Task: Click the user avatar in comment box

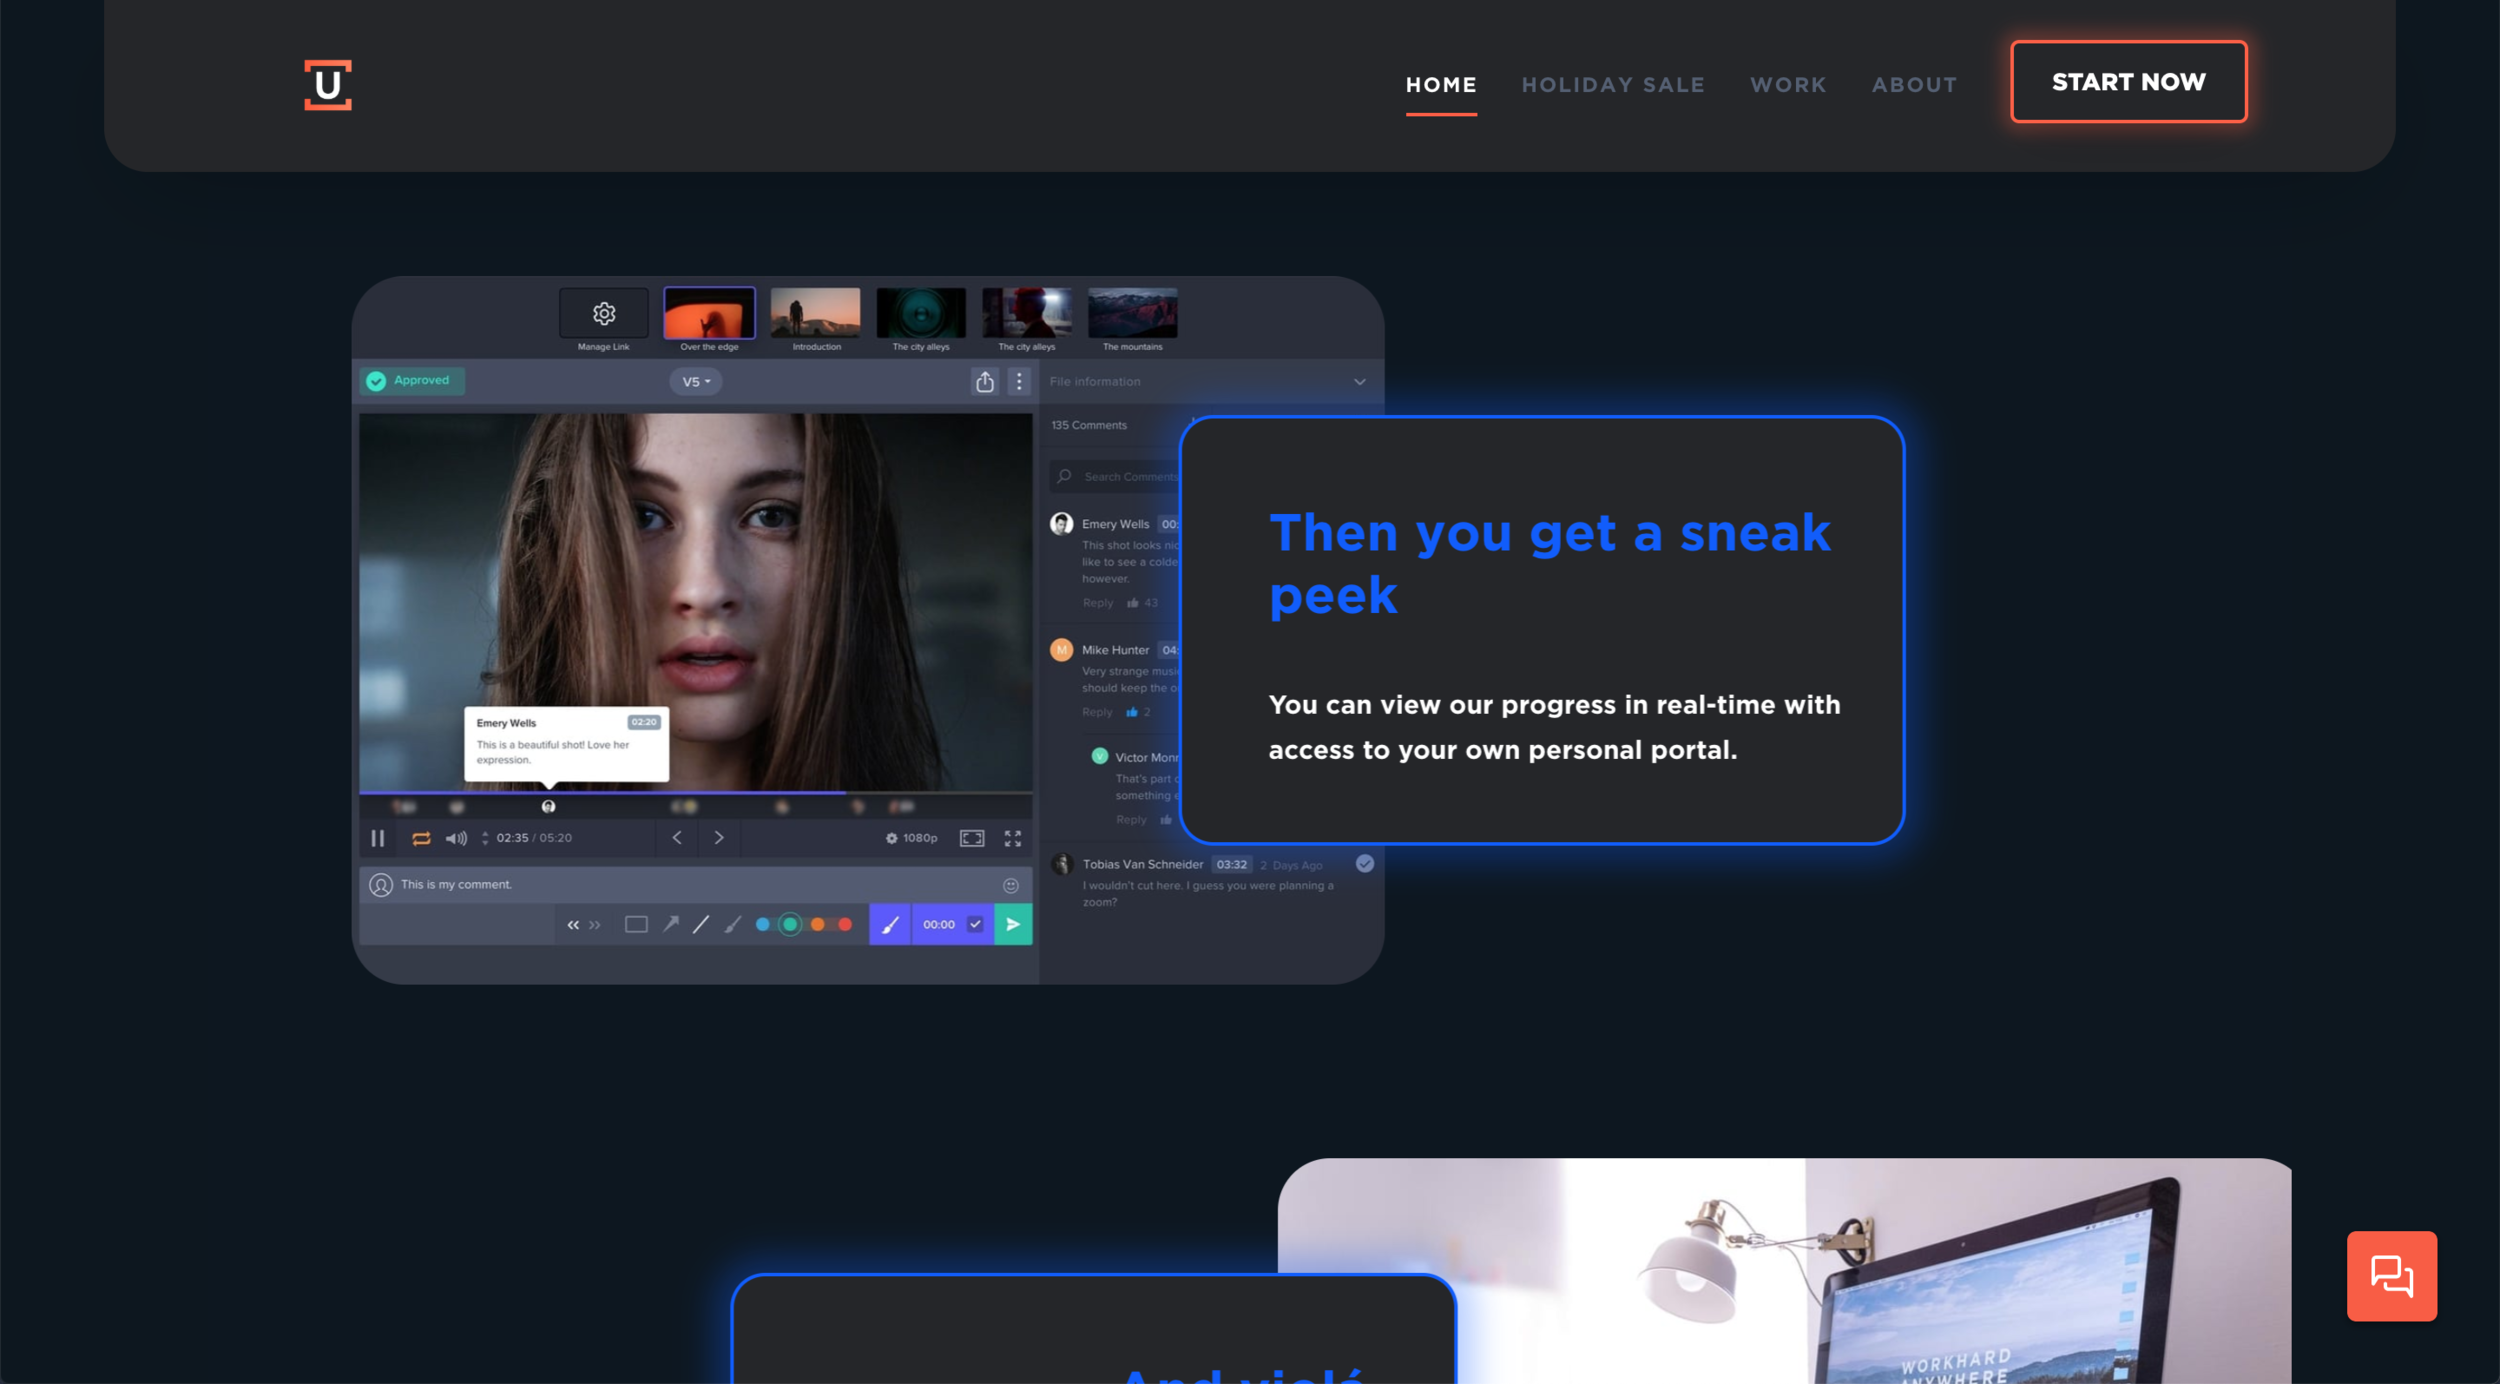Action: (x=381, y=885)
